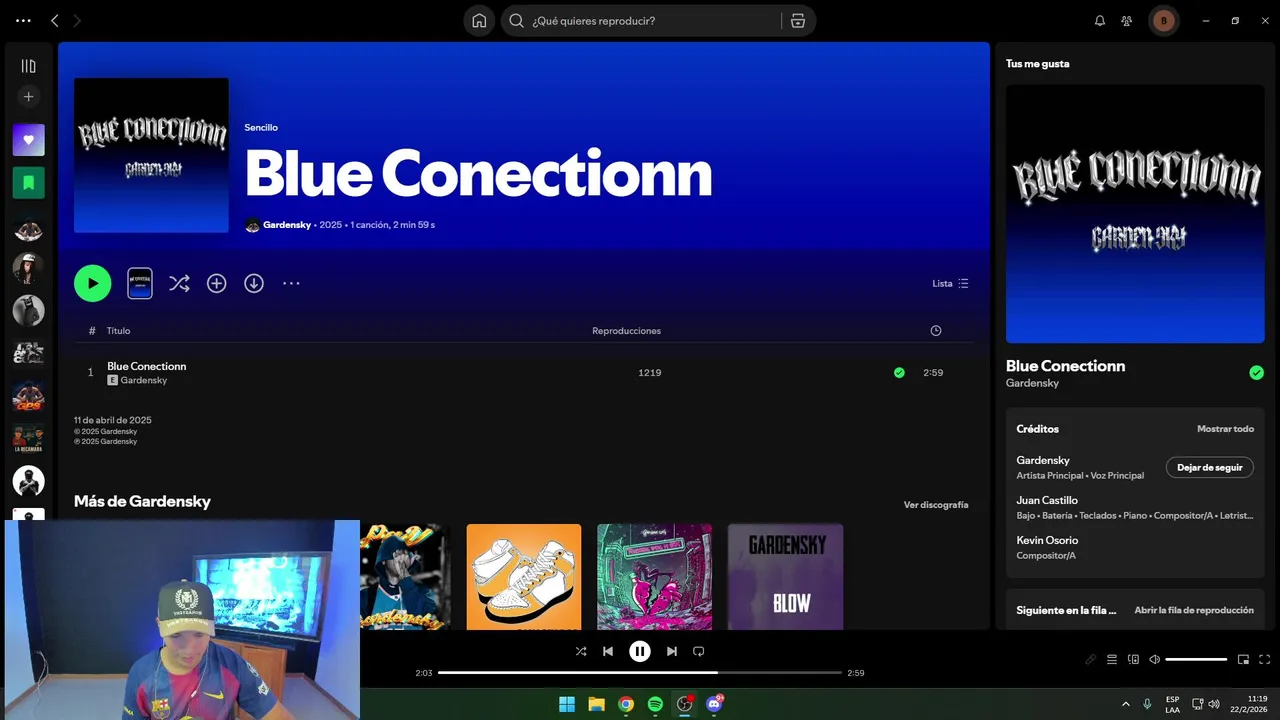Toggle lyrics microphone icon
This screenshot has height=720, width=1280.
(1091, 659)
